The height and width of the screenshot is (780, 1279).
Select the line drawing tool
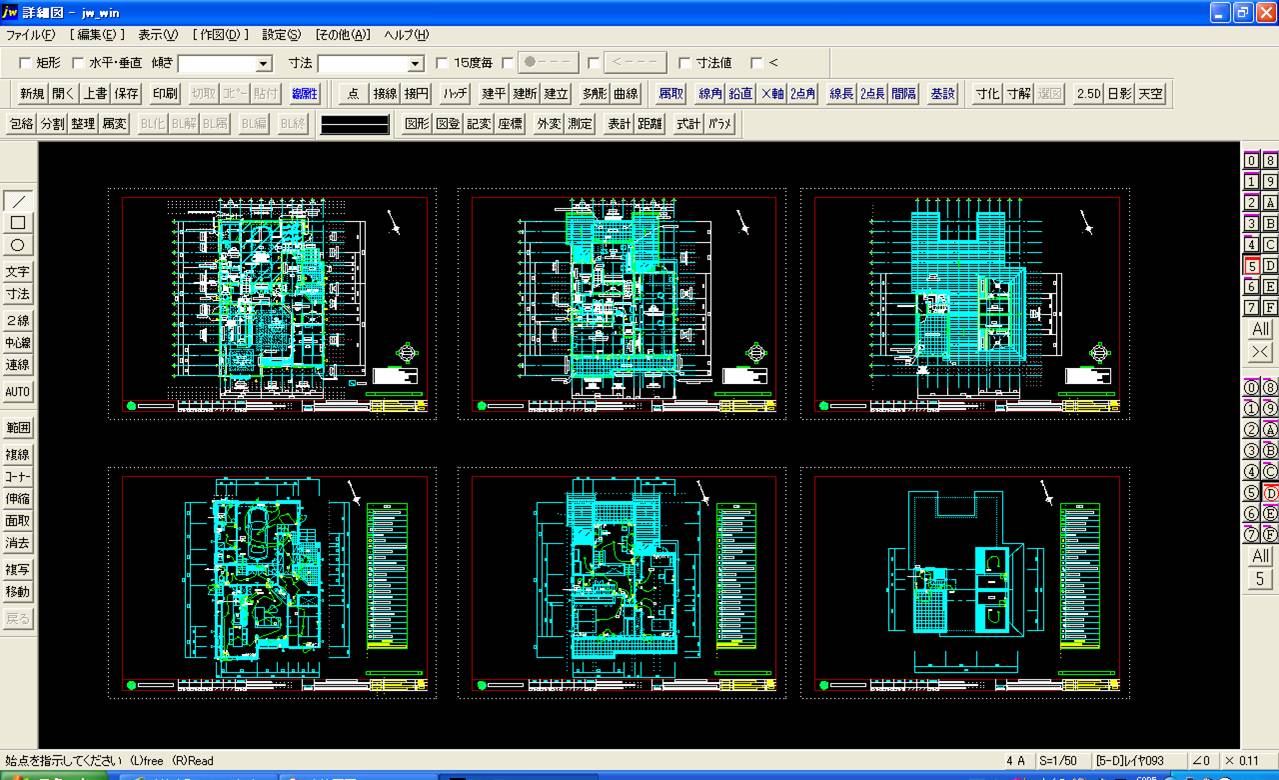click(x=18, y=201)
